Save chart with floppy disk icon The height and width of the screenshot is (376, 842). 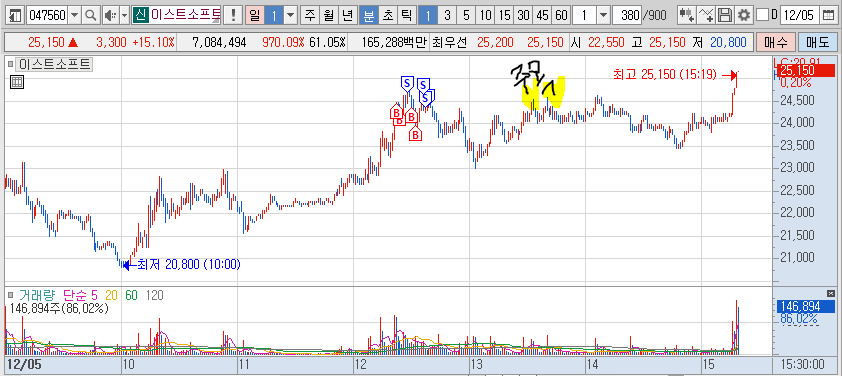tap(725, 15)
